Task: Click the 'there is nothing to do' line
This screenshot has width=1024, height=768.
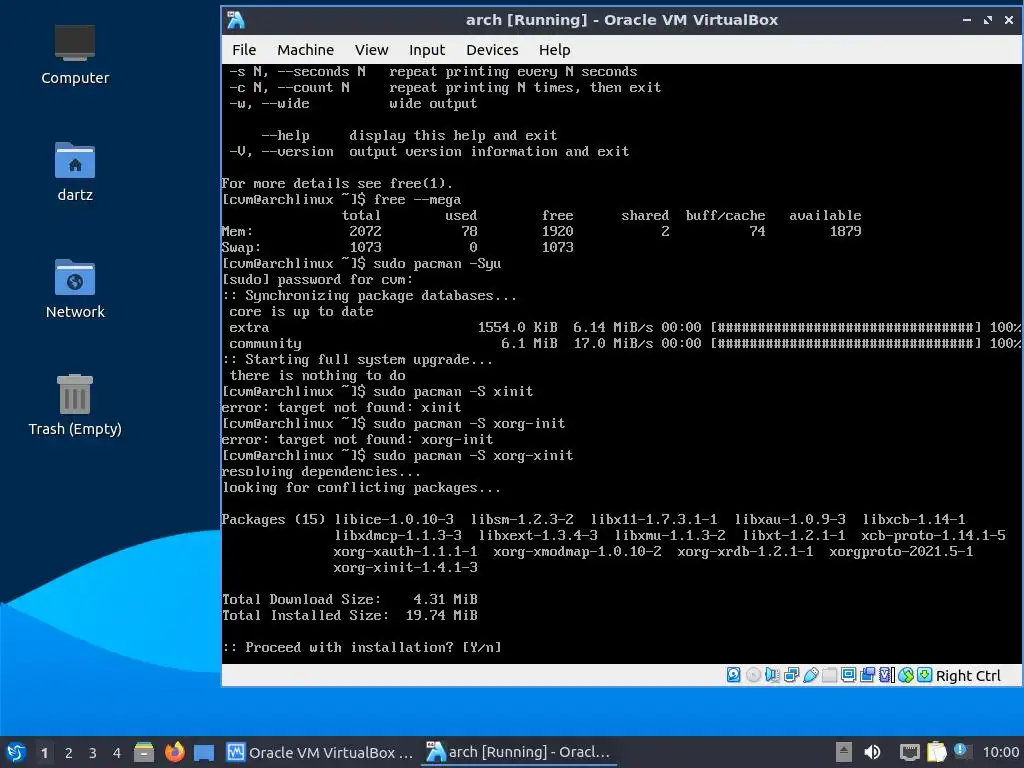Action: pyautogui.click(x=317, y=376)
